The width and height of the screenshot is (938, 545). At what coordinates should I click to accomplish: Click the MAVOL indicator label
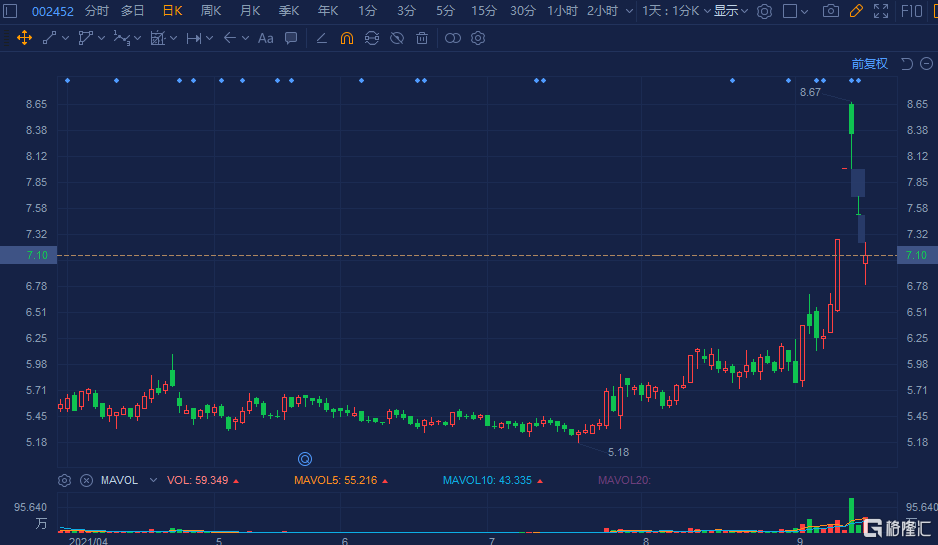(x=119, y=480)
